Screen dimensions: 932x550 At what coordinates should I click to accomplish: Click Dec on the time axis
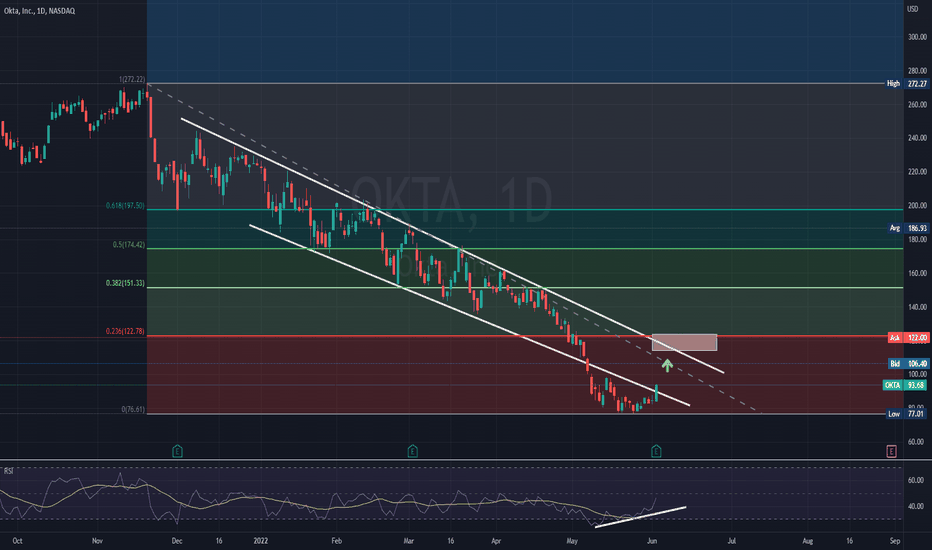tap(177, 541)
